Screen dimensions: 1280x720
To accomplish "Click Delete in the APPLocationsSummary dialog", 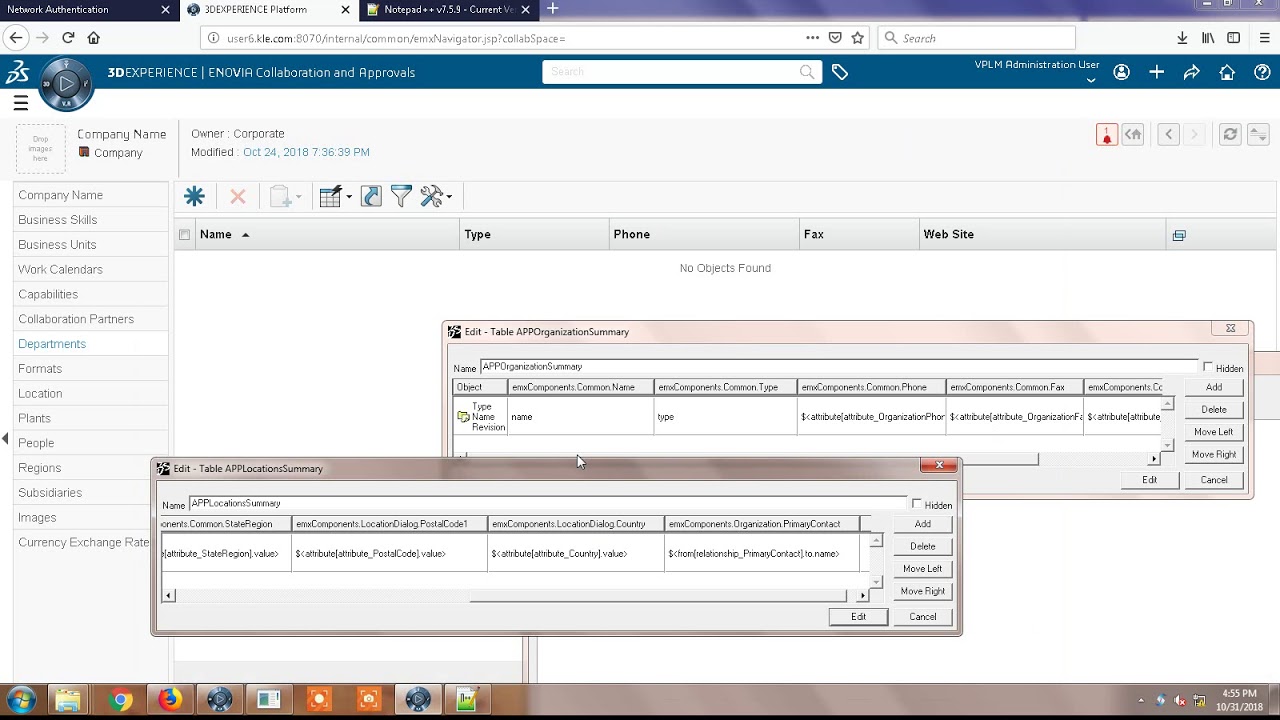I will pyautogui.click(x=922, y=546).
